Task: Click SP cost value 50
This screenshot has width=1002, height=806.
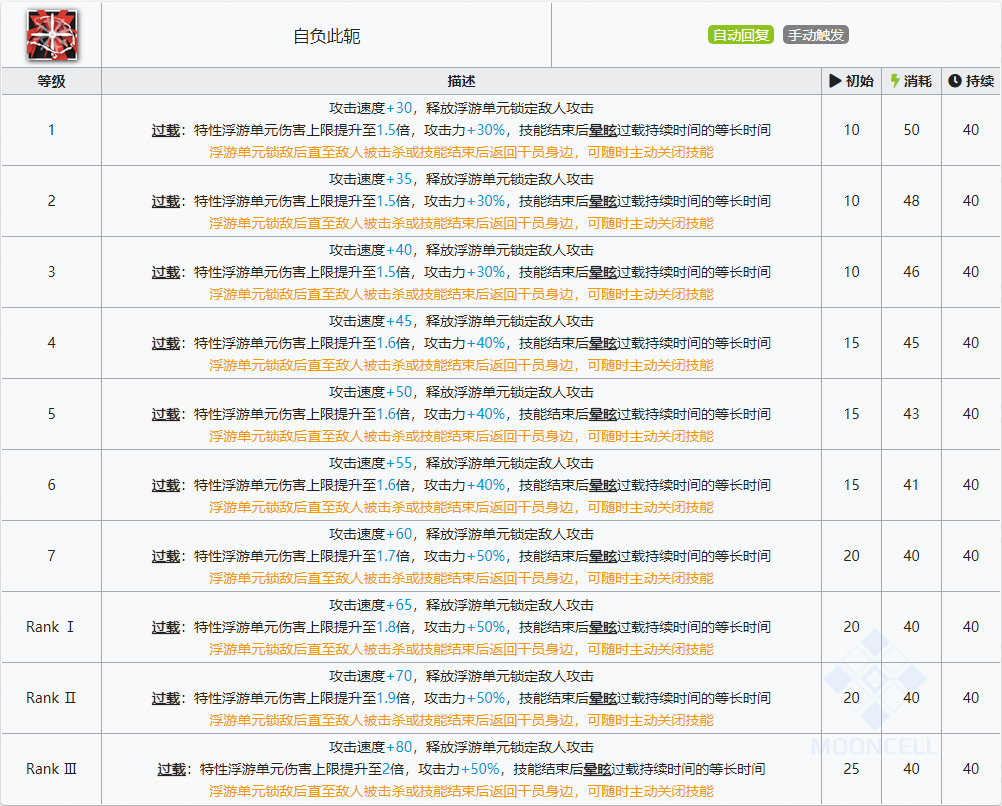Action: (911, 130)
